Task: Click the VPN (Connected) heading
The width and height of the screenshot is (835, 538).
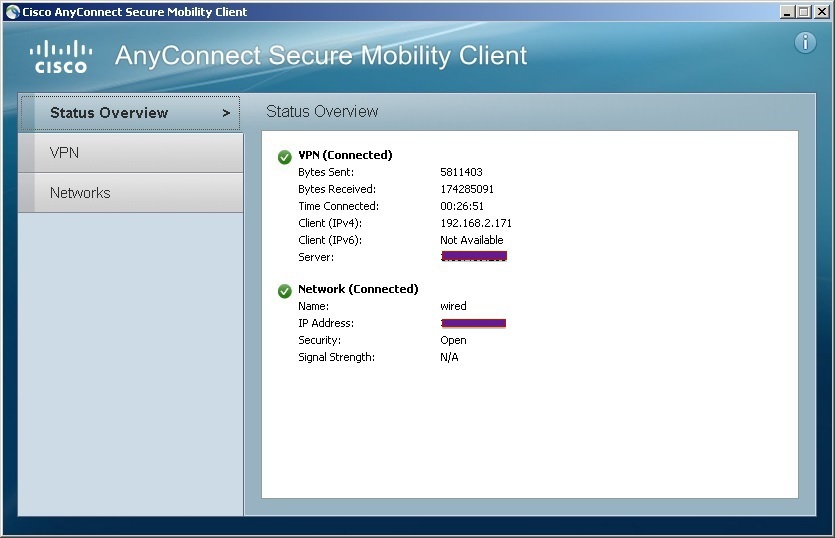Action: [345, 155]
